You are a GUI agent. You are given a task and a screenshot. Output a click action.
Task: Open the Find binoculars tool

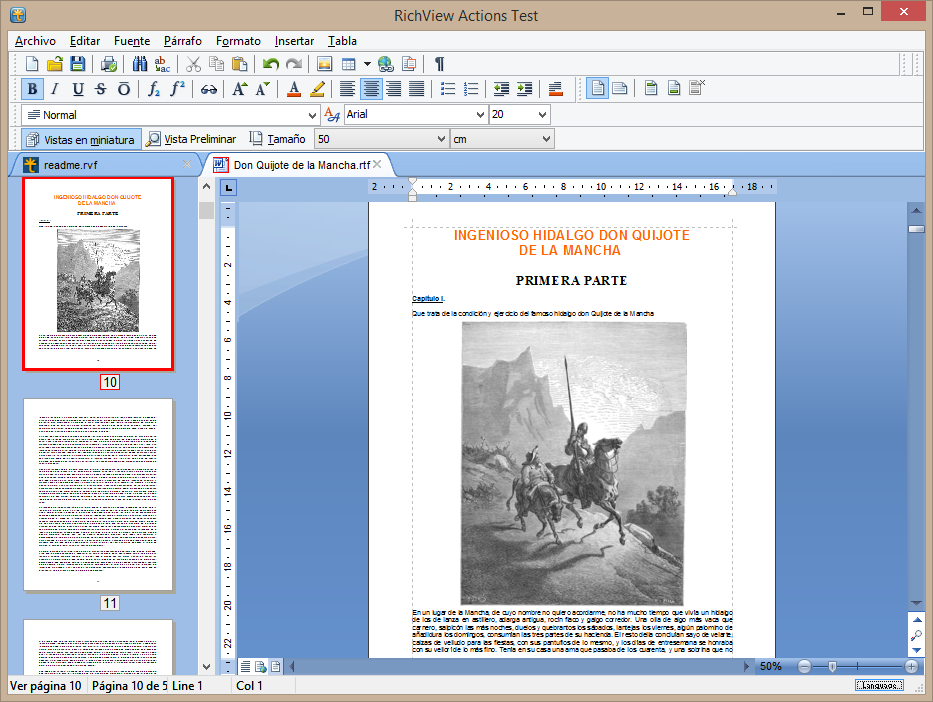pyautogui.click(x=140, y=64)
